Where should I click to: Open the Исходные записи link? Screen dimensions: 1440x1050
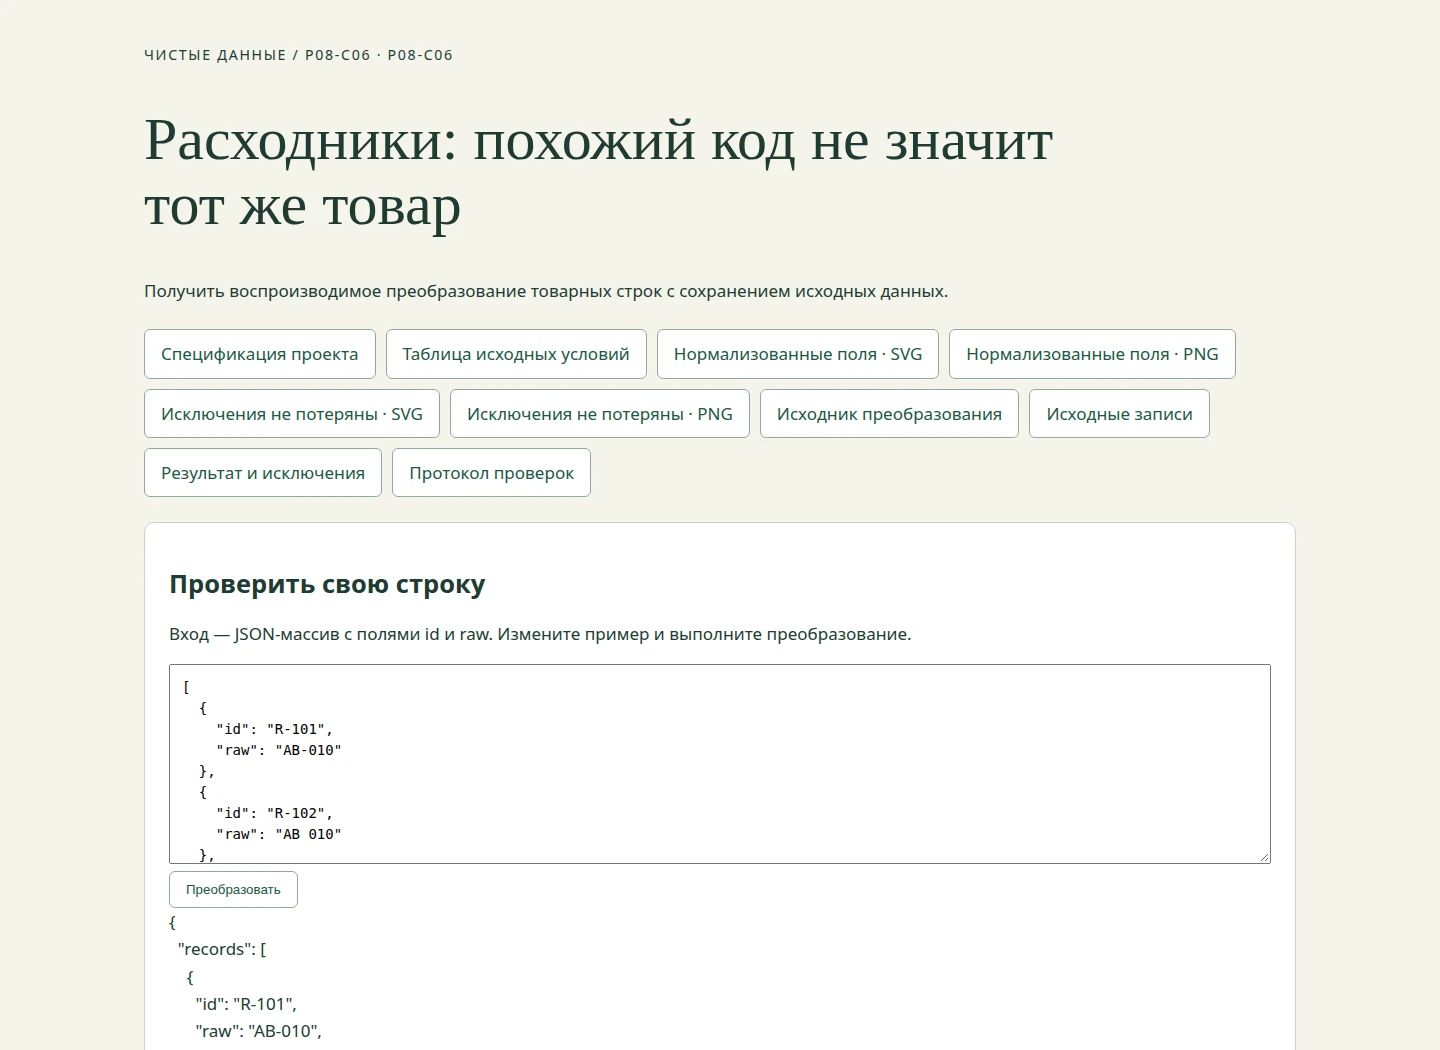pos(1119,414)
